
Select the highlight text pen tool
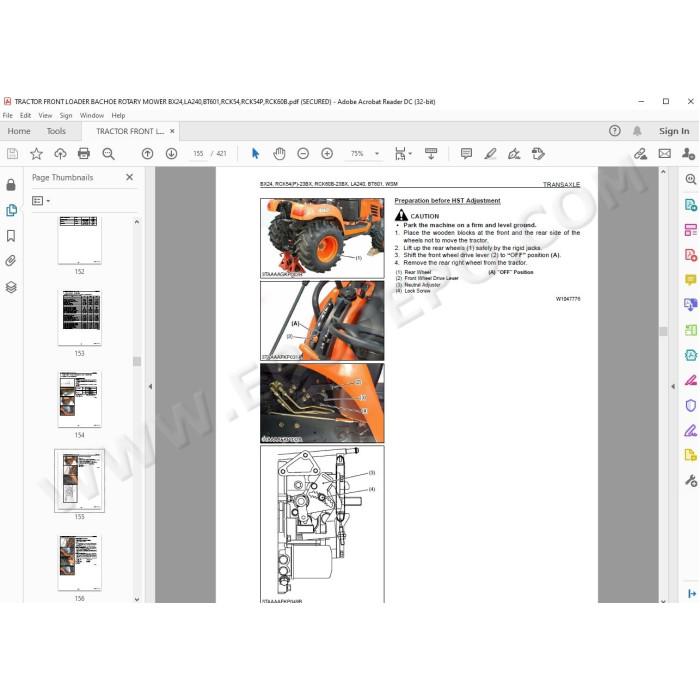(490, 154)
